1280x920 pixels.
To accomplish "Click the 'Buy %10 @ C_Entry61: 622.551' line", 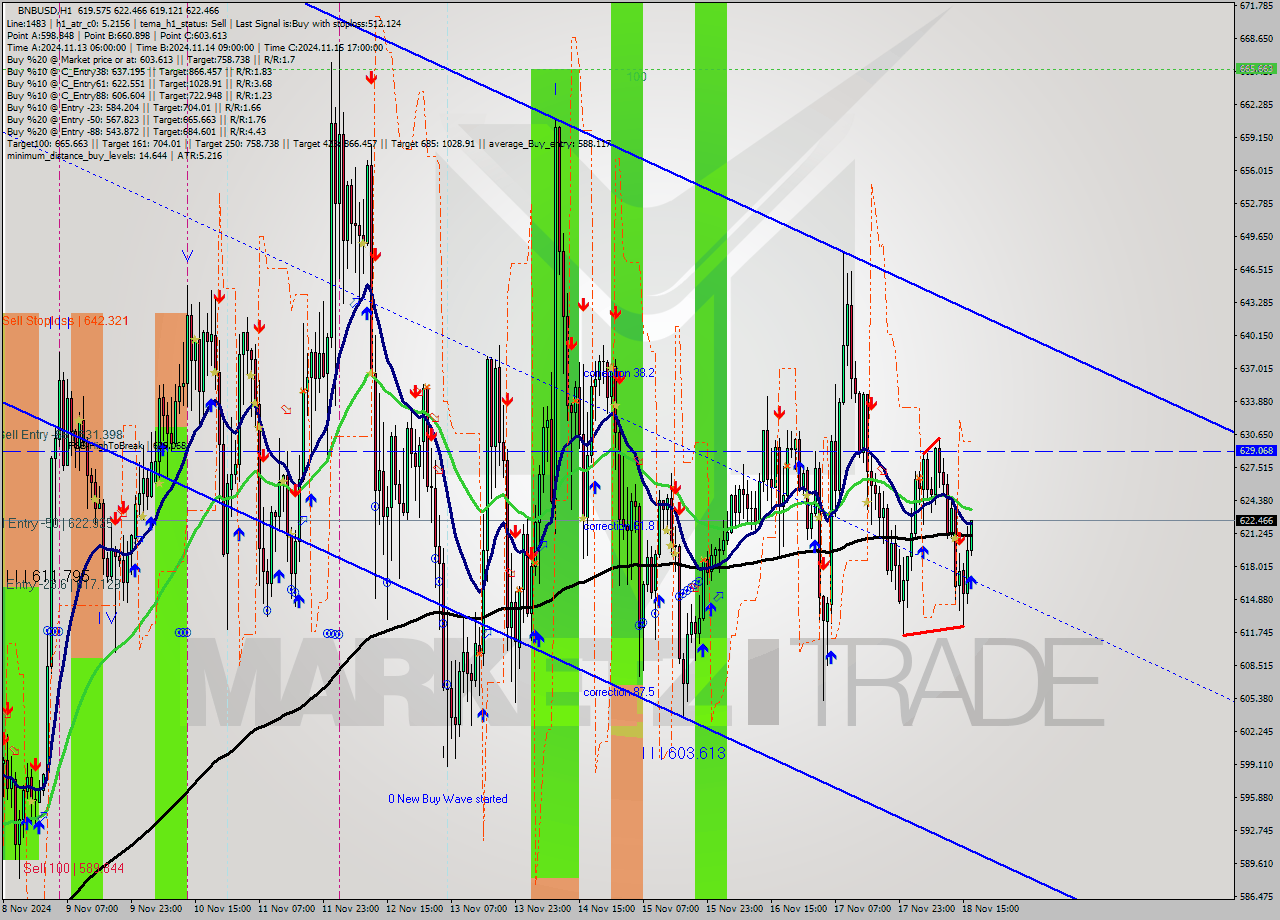I will pos(139,83).
